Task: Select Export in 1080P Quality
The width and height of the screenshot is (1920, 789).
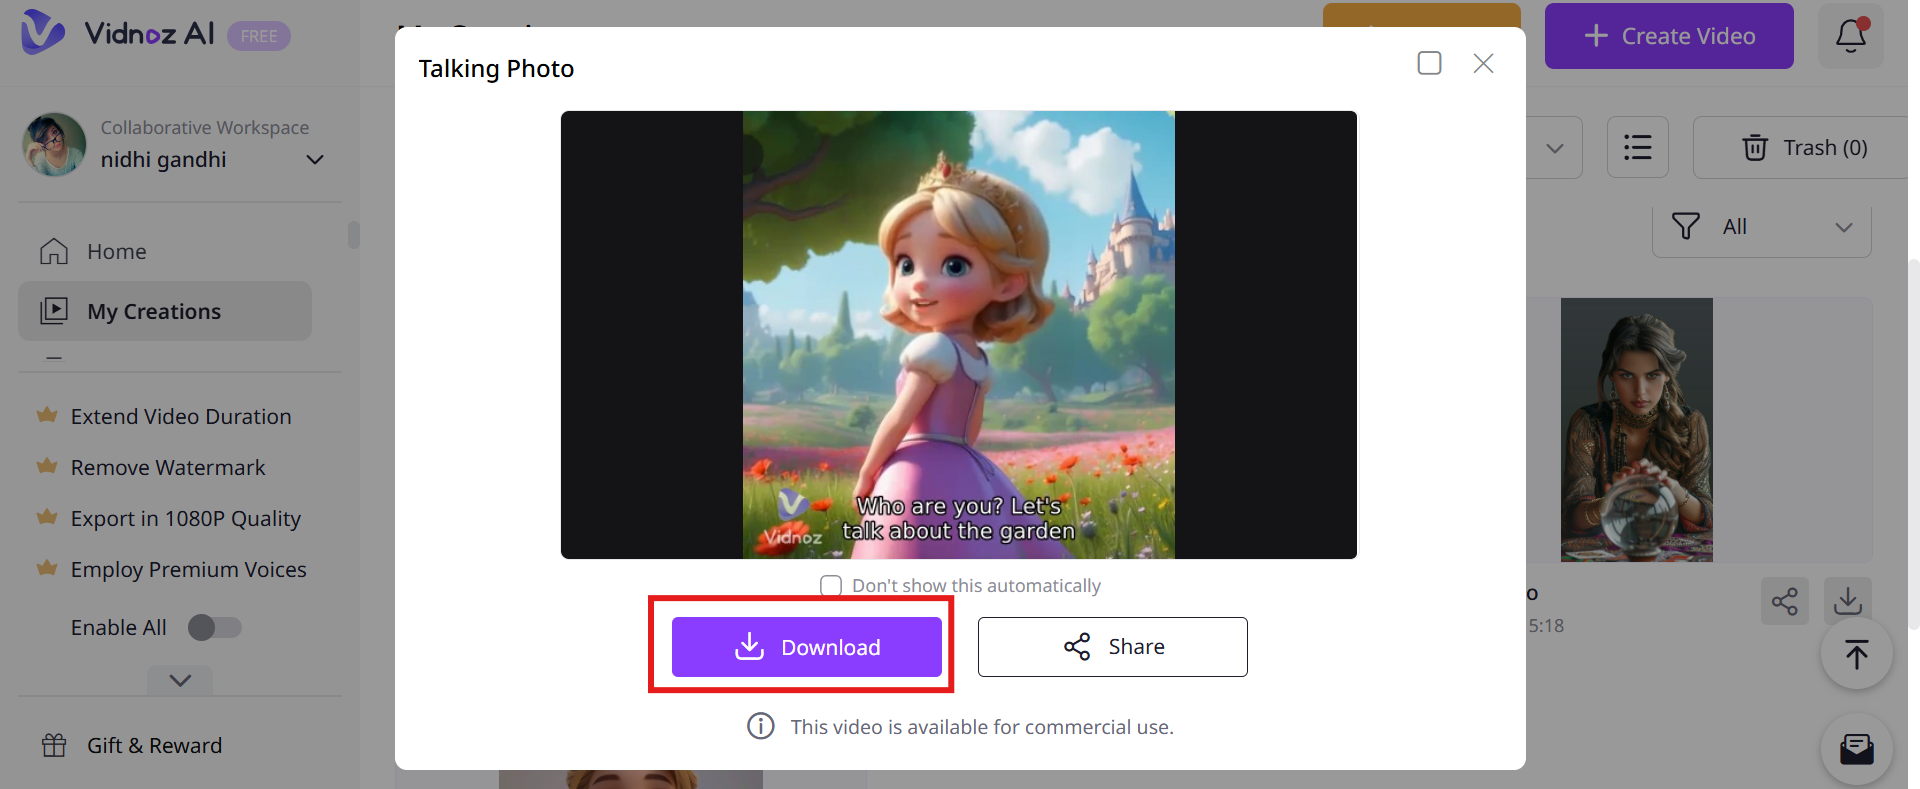Action: coord(186,519)
